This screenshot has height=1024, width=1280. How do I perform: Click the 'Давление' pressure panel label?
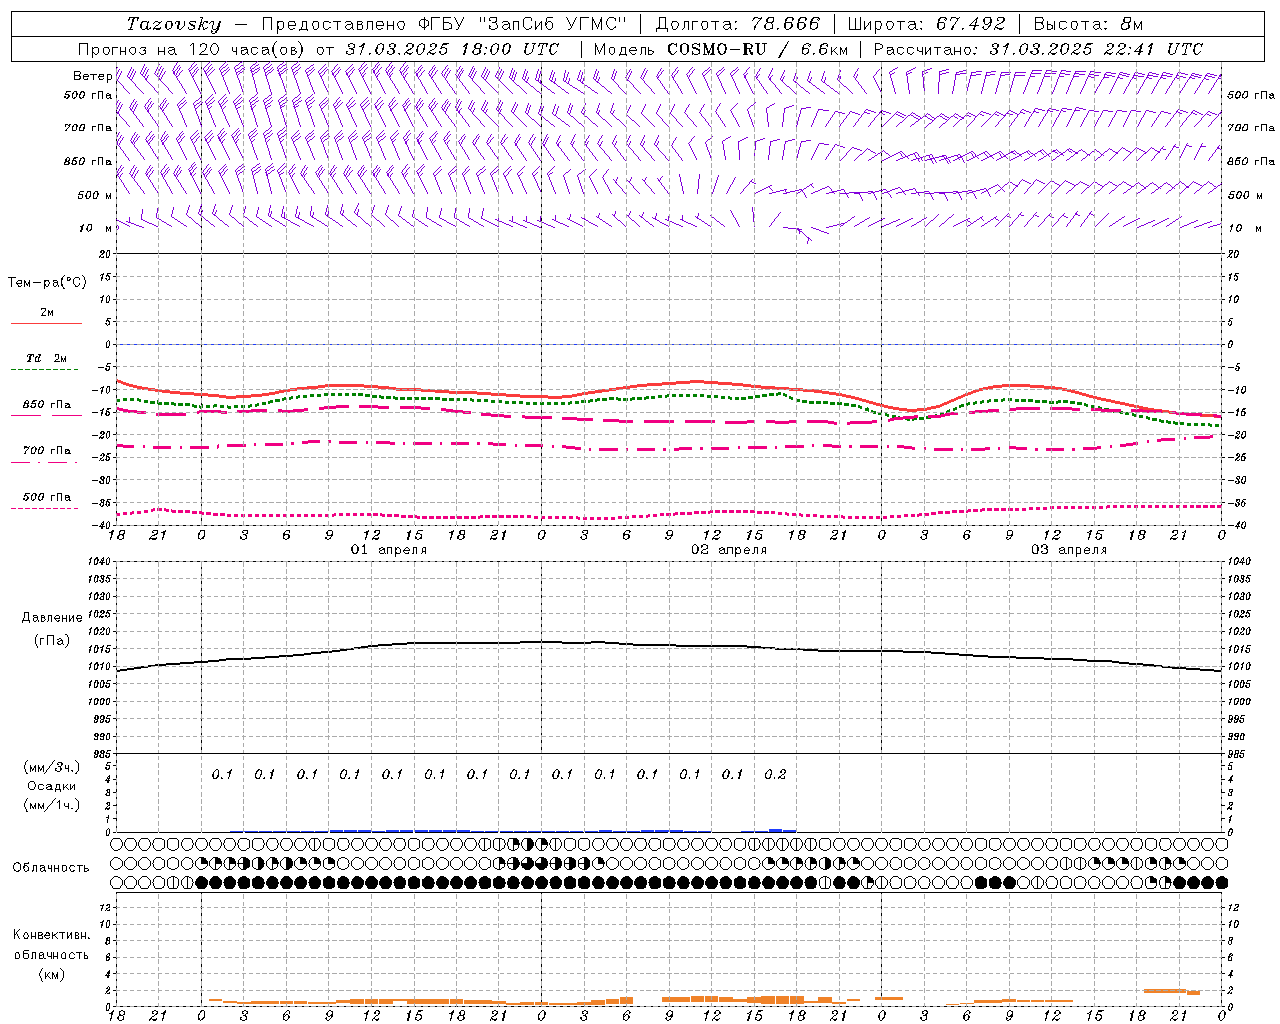click(x=52, y=618)
